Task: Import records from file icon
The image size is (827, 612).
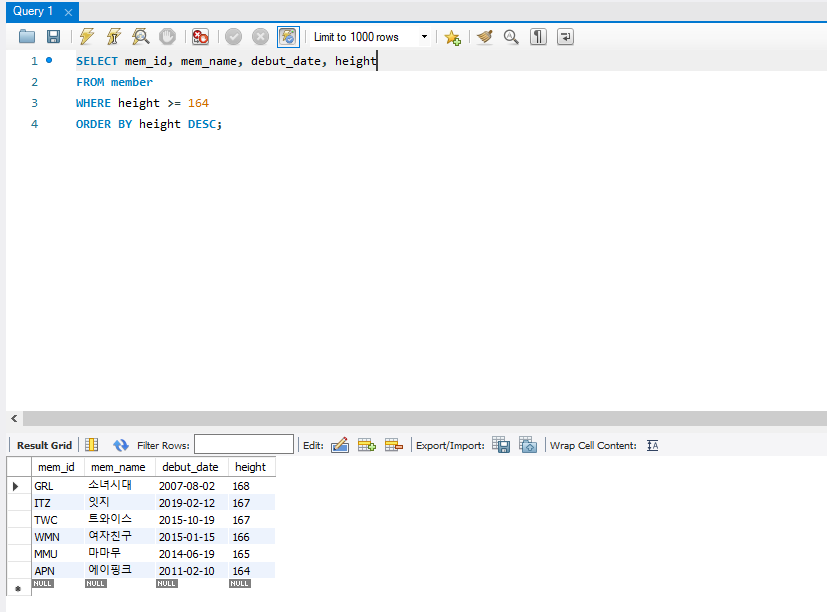Action: pos(528,444)
